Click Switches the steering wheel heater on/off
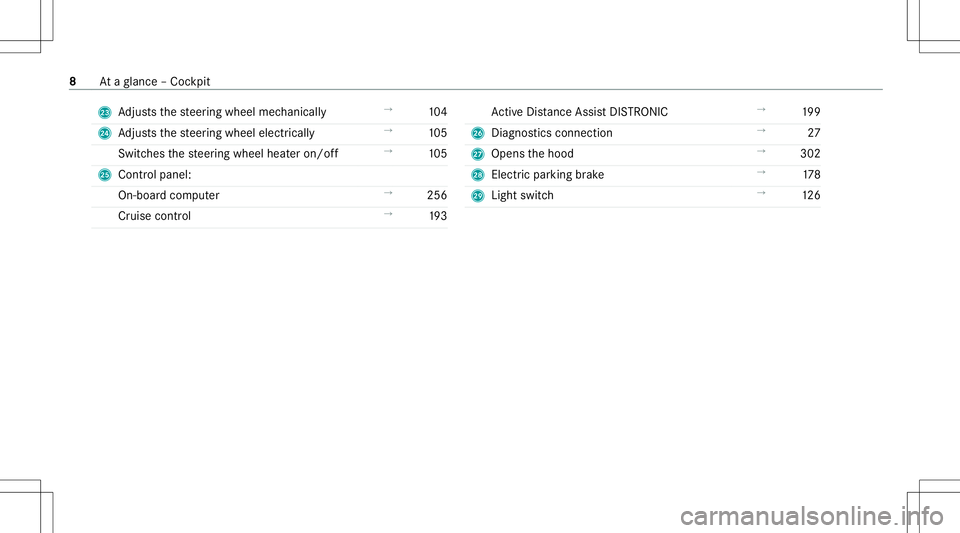 click(228, 154)
